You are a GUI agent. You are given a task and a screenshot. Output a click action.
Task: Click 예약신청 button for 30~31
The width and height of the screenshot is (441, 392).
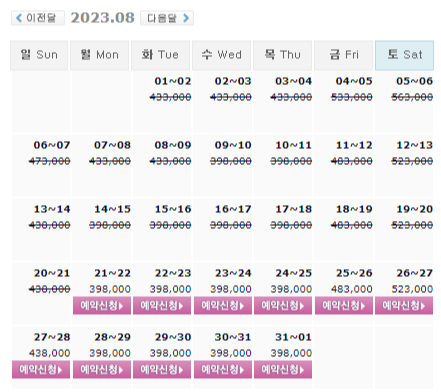tap(223, 369)
